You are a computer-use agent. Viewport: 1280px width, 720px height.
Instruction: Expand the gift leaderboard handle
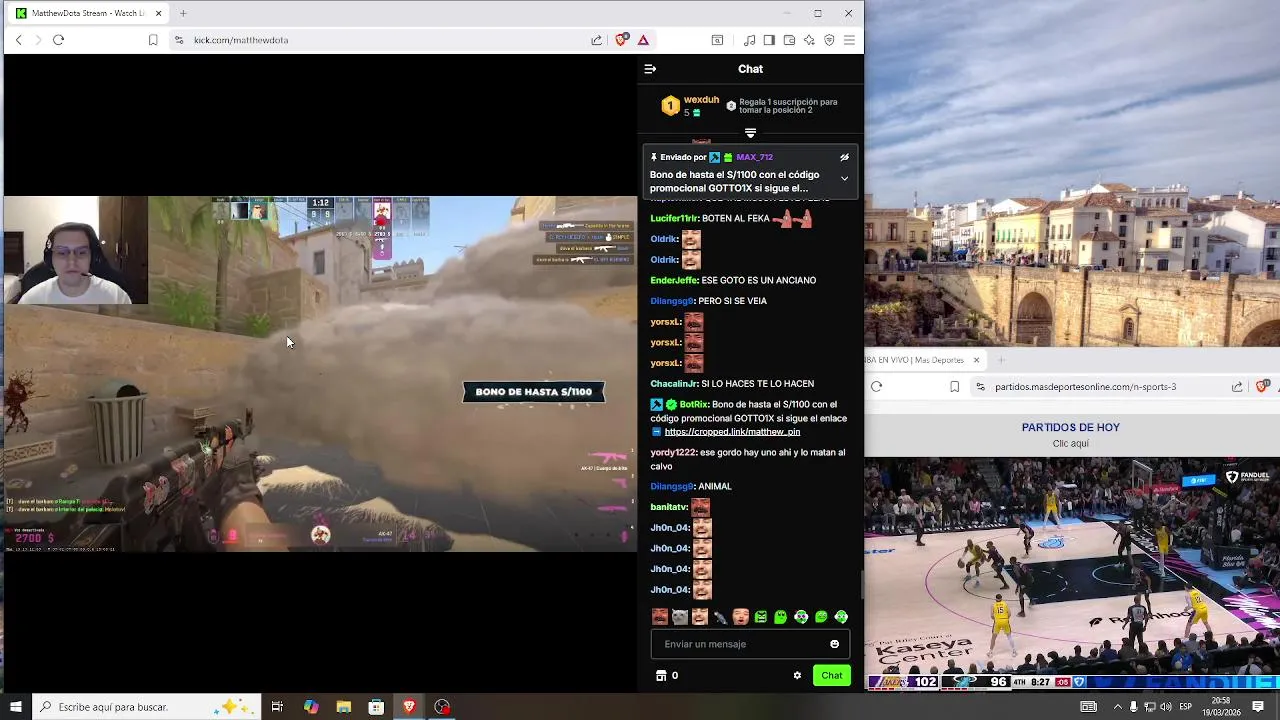click(750, 133)
